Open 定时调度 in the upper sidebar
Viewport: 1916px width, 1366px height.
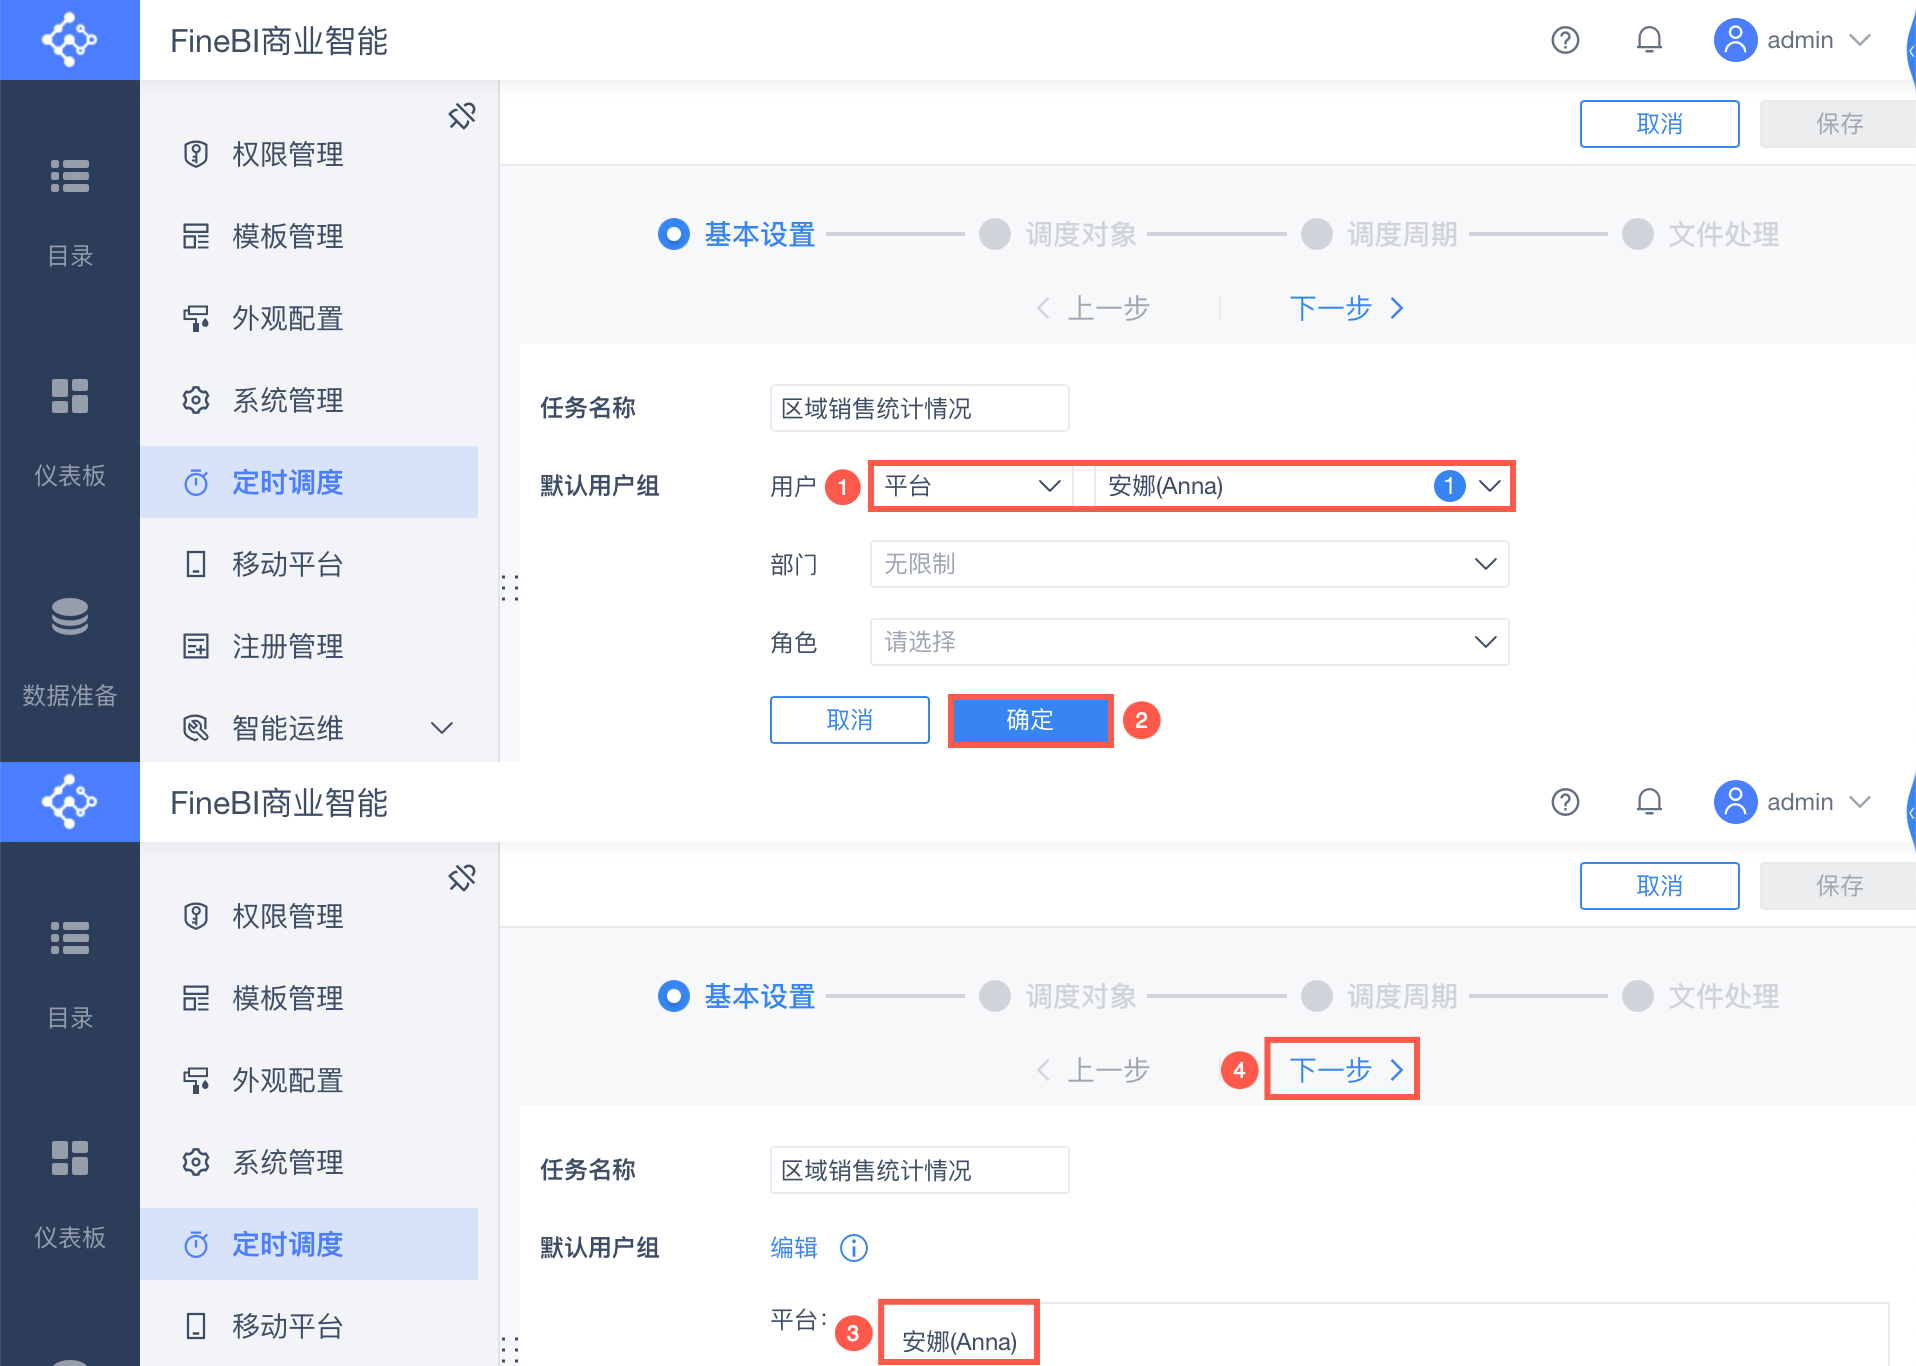coord(309,482)
